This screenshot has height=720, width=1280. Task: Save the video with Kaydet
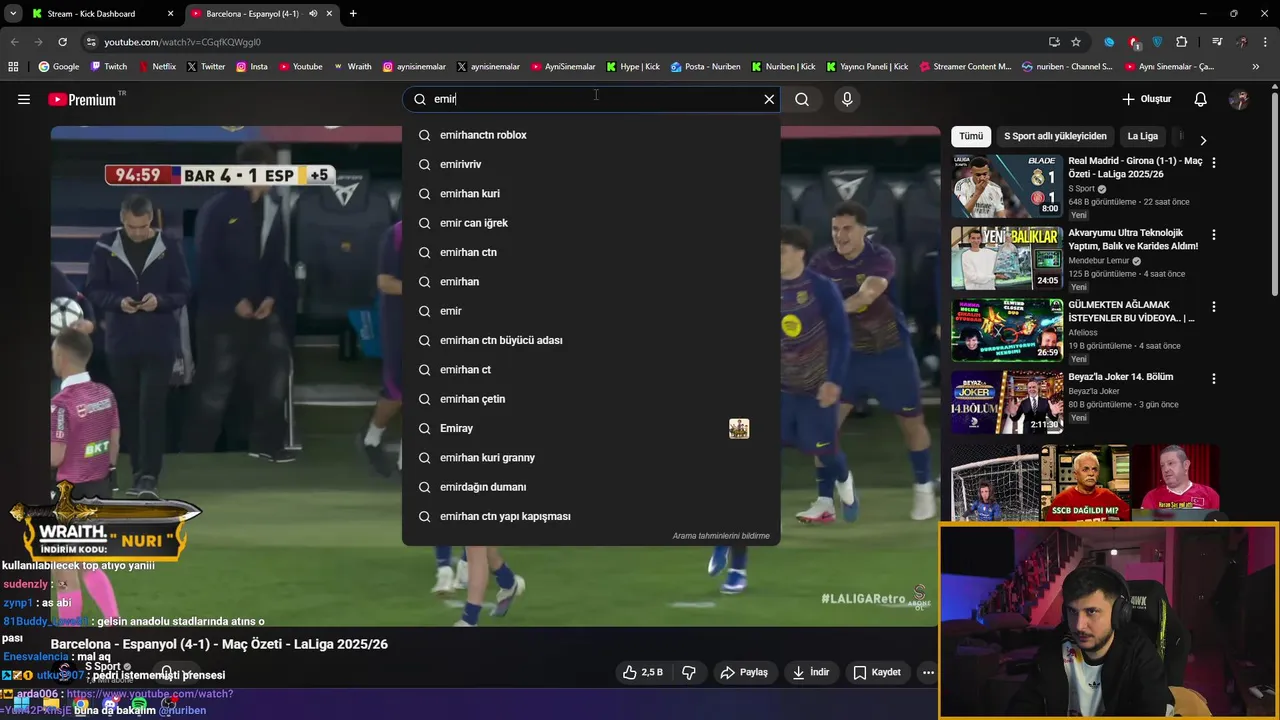(877, 672)
